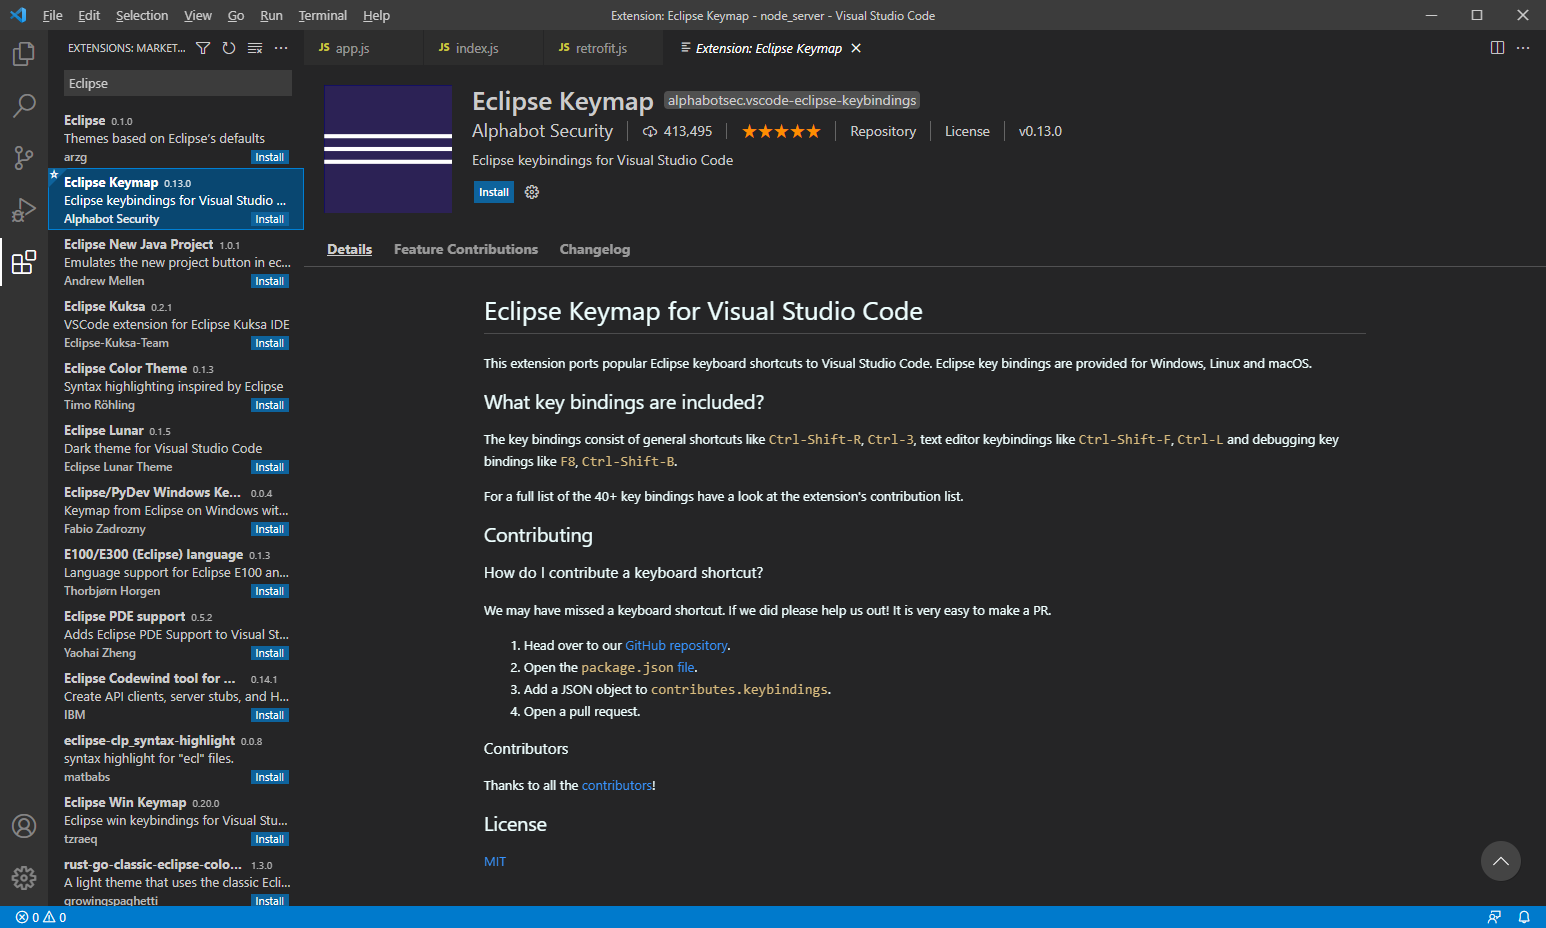Click the Split Editor Right icon
This screenshot has width=1546, height=928.
coord(1497,48)
